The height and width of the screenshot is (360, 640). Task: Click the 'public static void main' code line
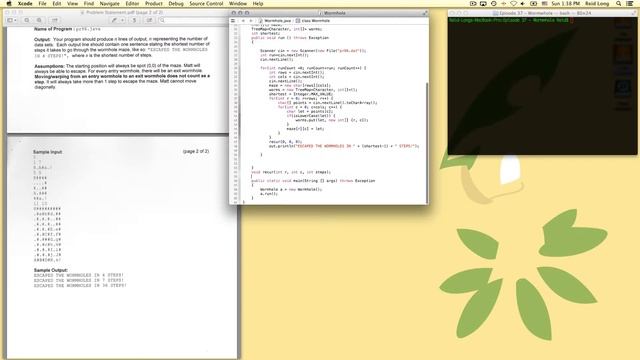coord(313,180)
